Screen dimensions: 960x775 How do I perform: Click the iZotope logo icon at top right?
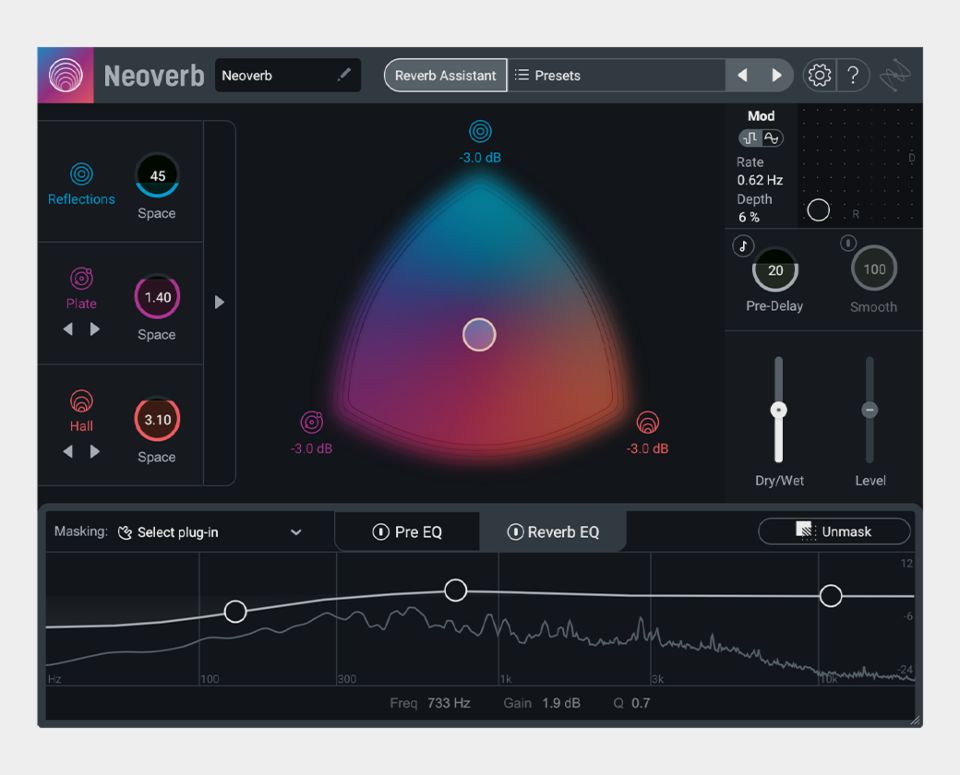point(896,76)
